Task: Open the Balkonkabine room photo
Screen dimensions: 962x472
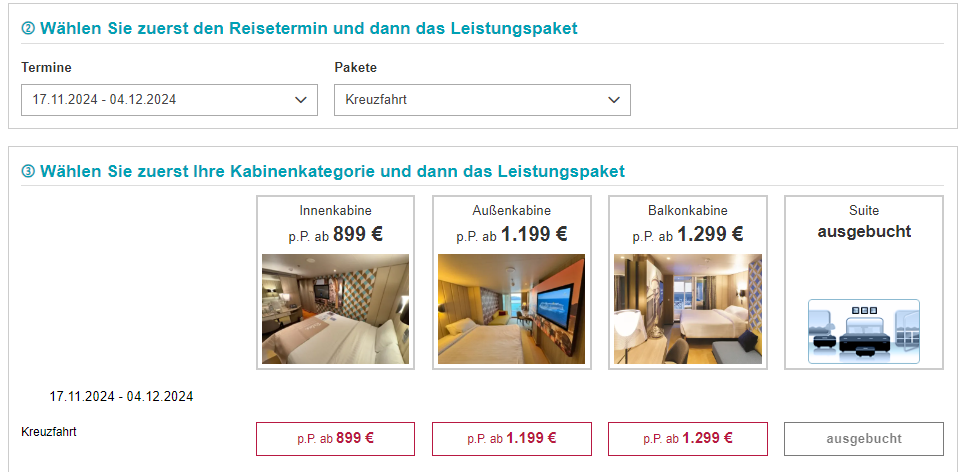Action: [688, 309]
